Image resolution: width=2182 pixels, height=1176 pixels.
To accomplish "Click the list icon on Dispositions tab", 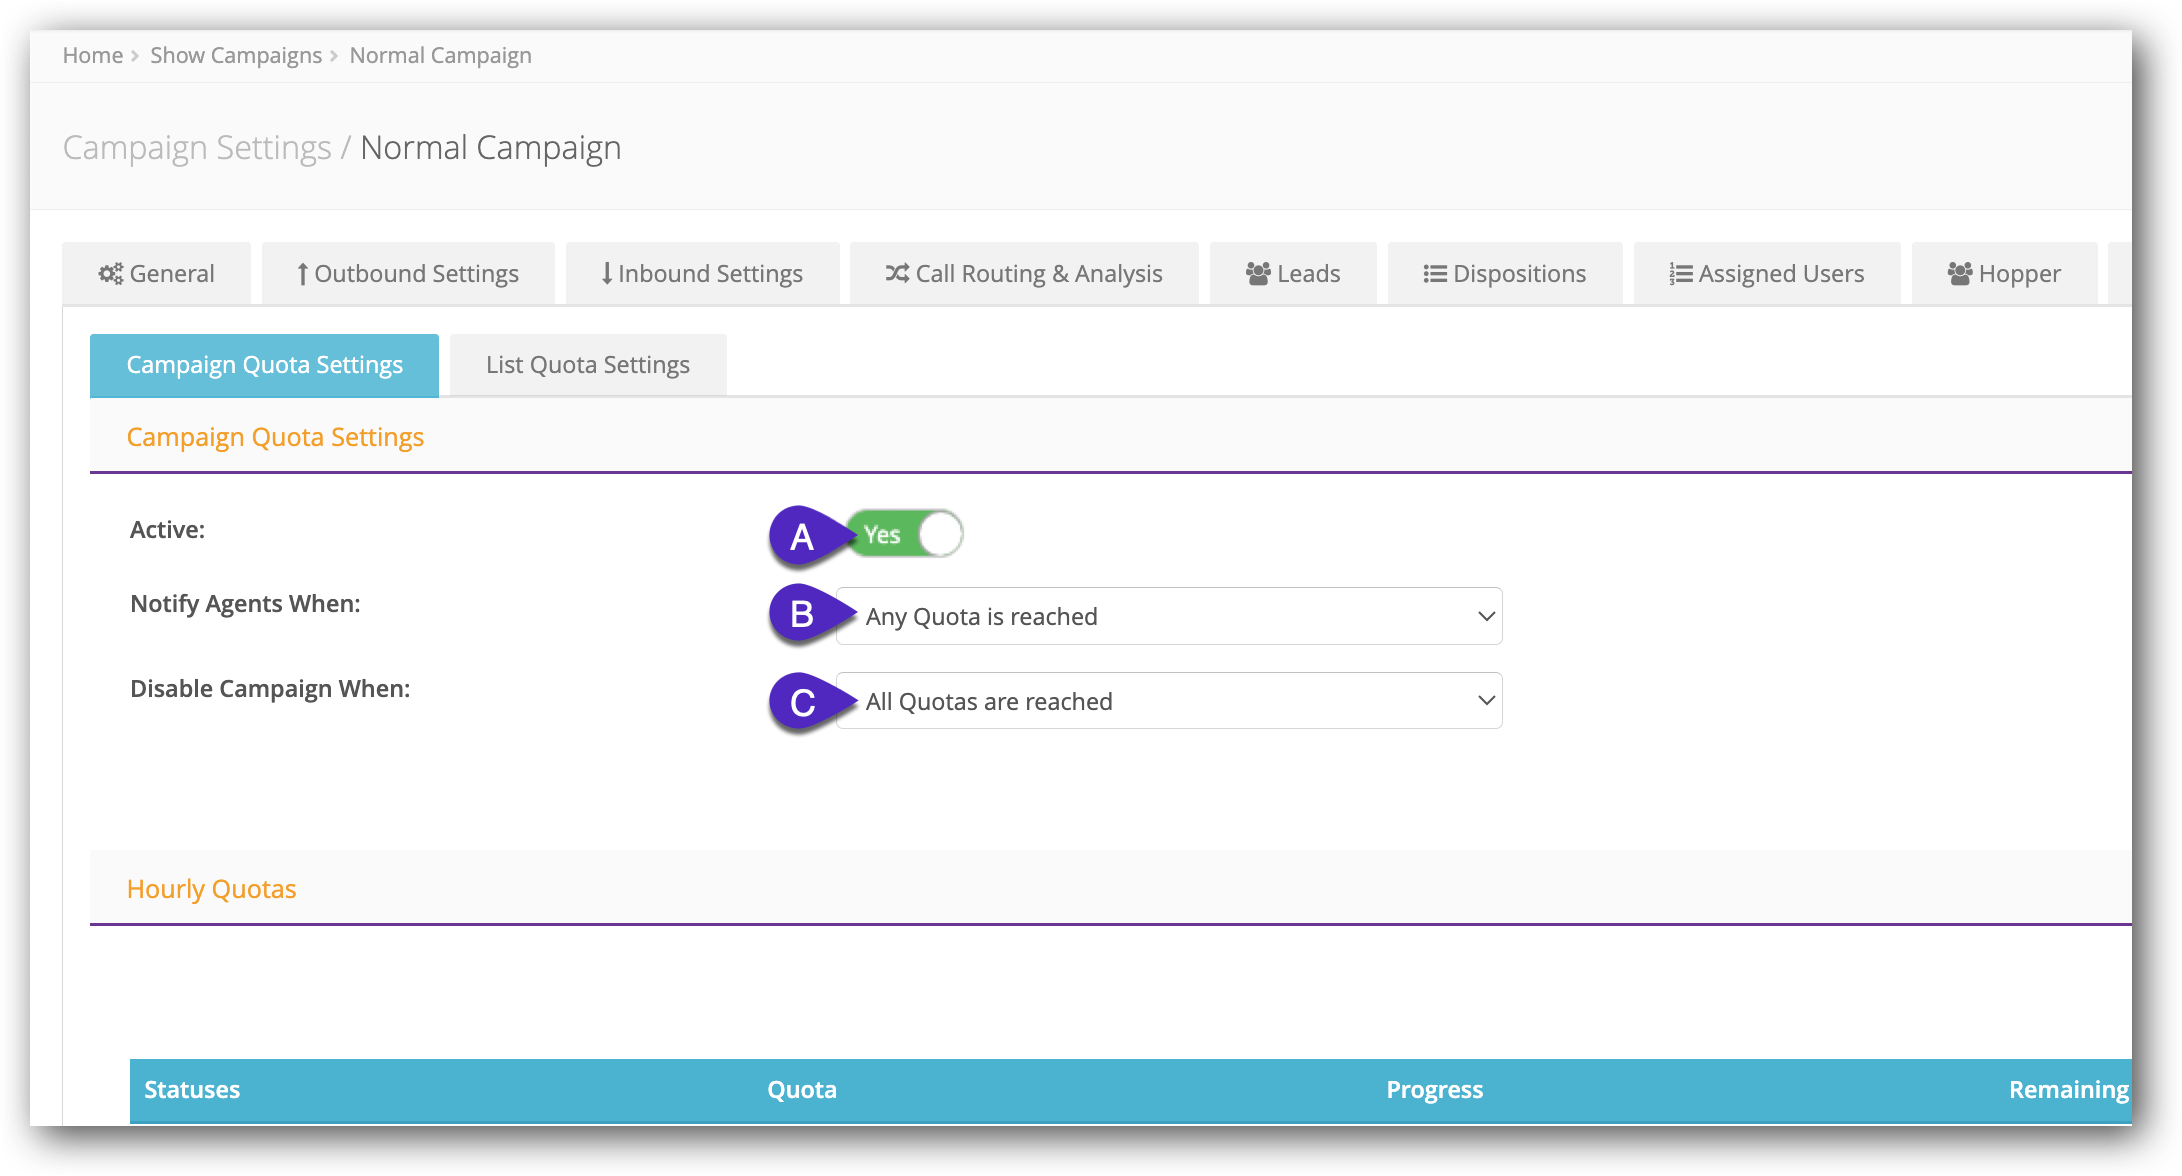I will (x=1435, y=273).
